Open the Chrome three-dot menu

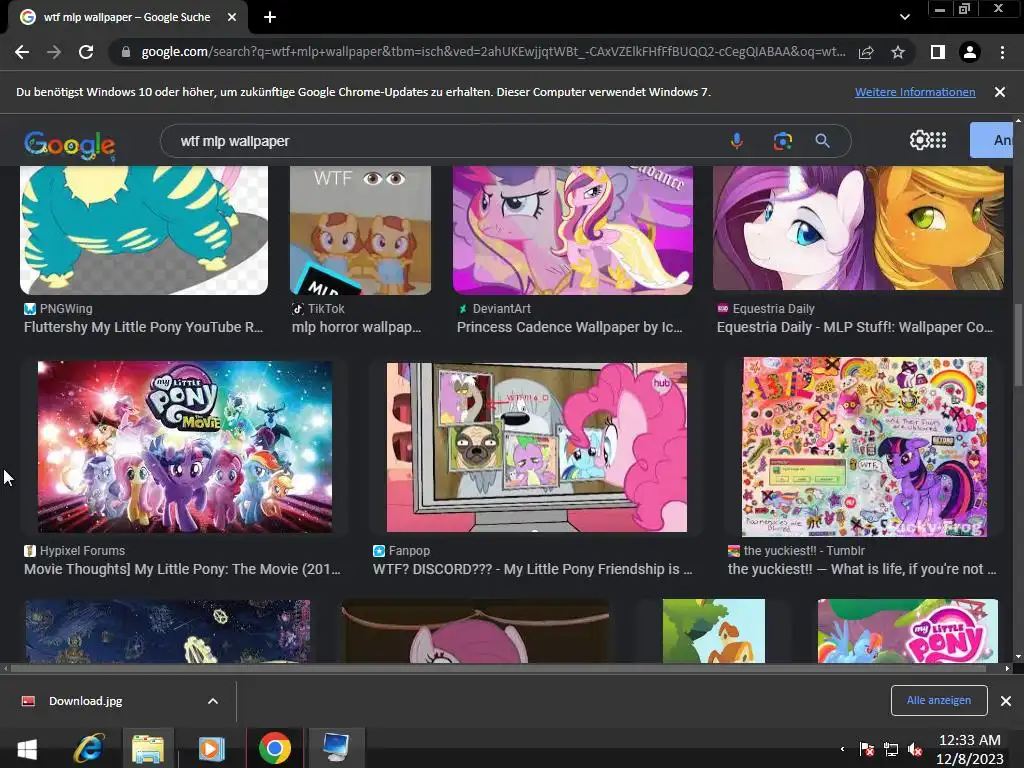[x=1002, y=52]
